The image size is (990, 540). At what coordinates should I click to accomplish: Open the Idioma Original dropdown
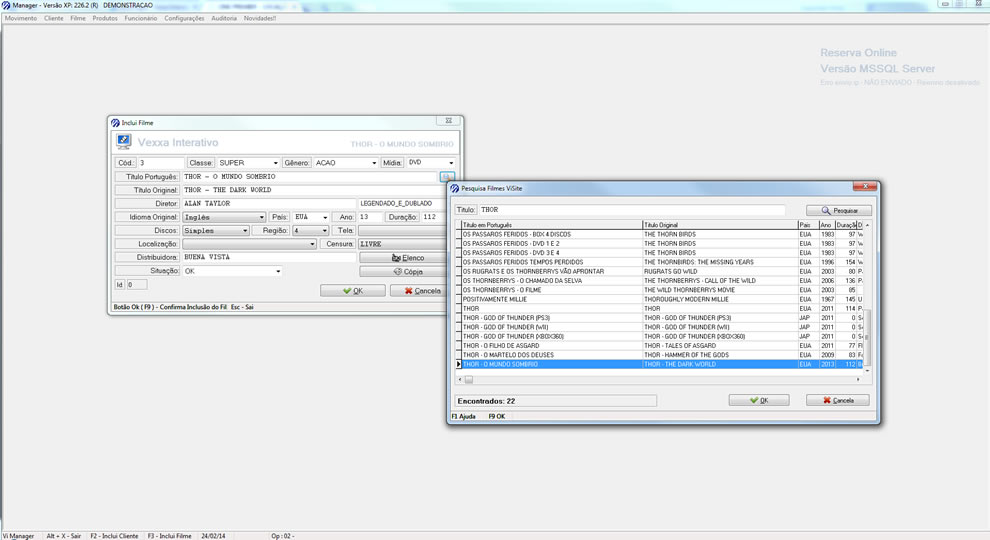[262, 217]
